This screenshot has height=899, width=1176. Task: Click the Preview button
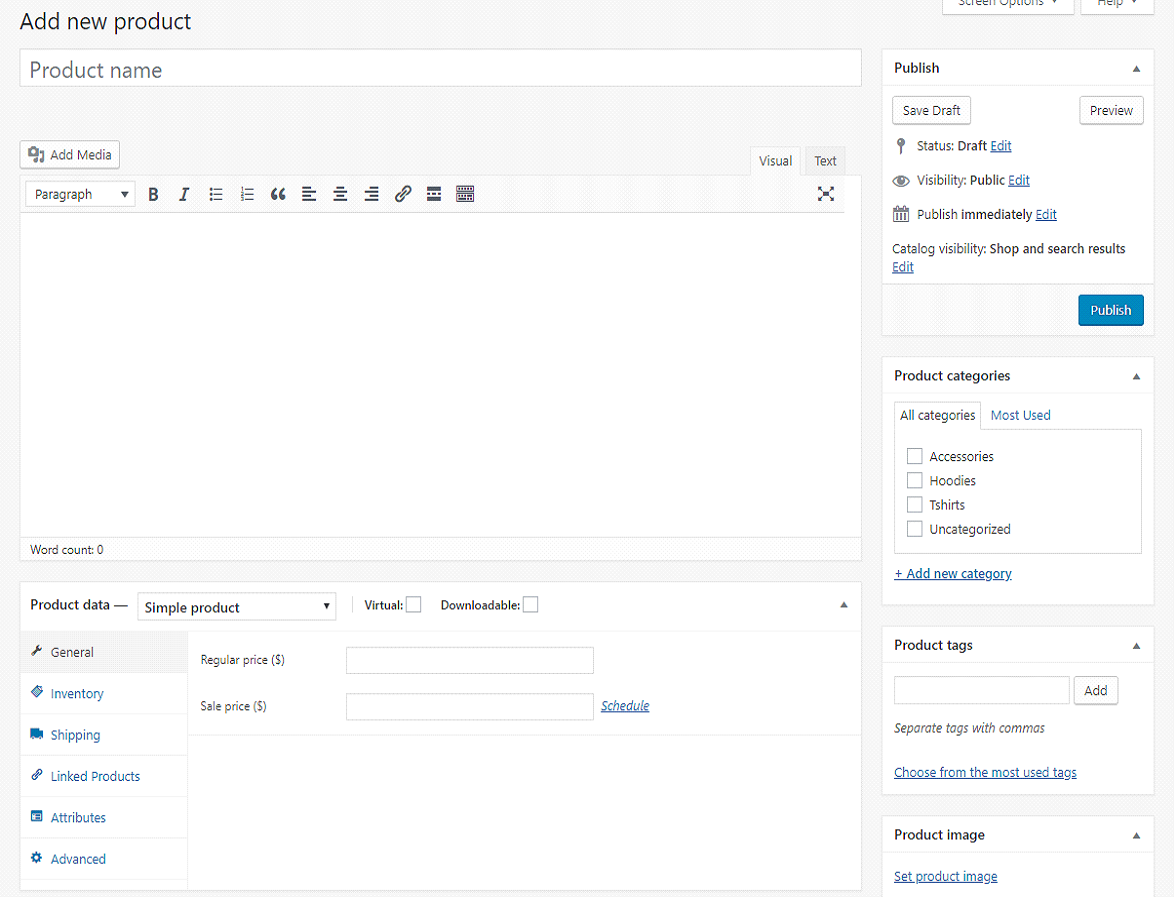(x=1111, y=110)
